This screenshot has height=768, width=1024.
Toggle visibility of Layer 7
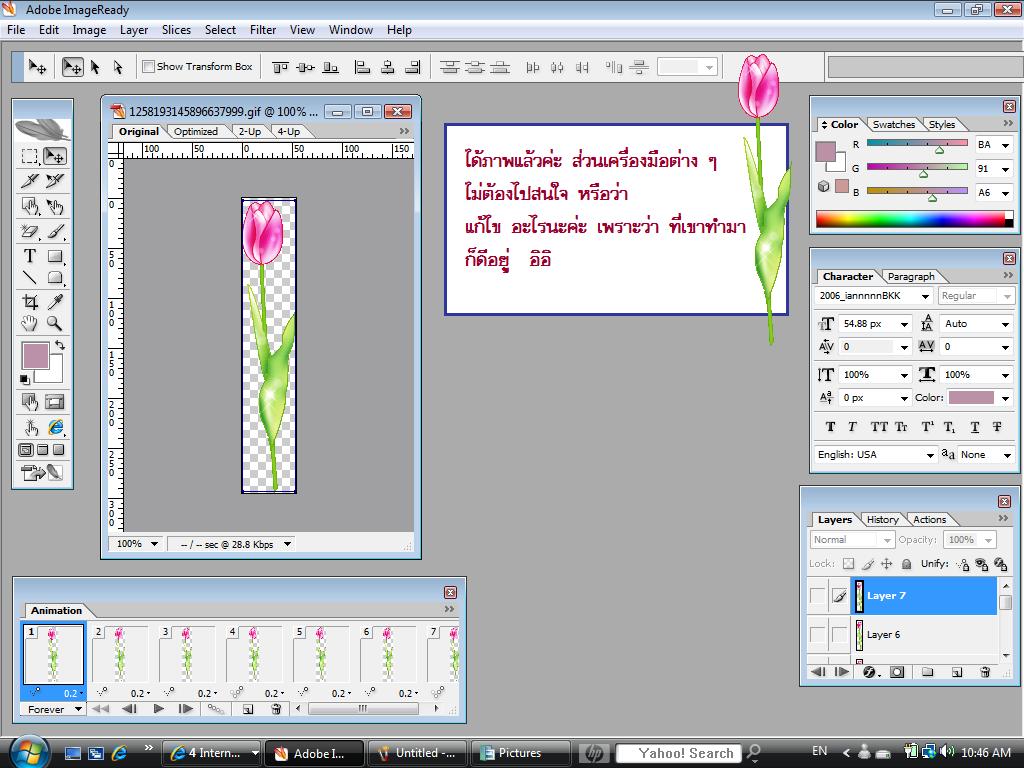818,596
